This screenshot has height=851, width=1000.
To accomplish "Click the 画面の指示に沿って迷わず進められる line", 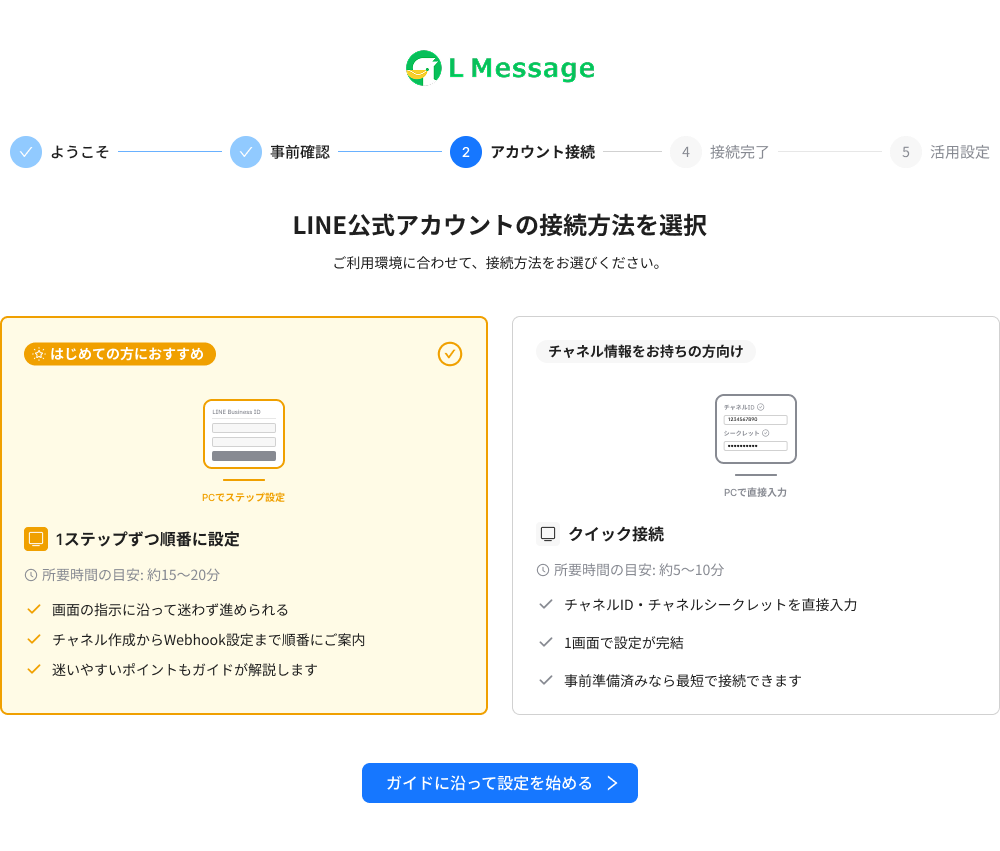I will coord(170,610).
